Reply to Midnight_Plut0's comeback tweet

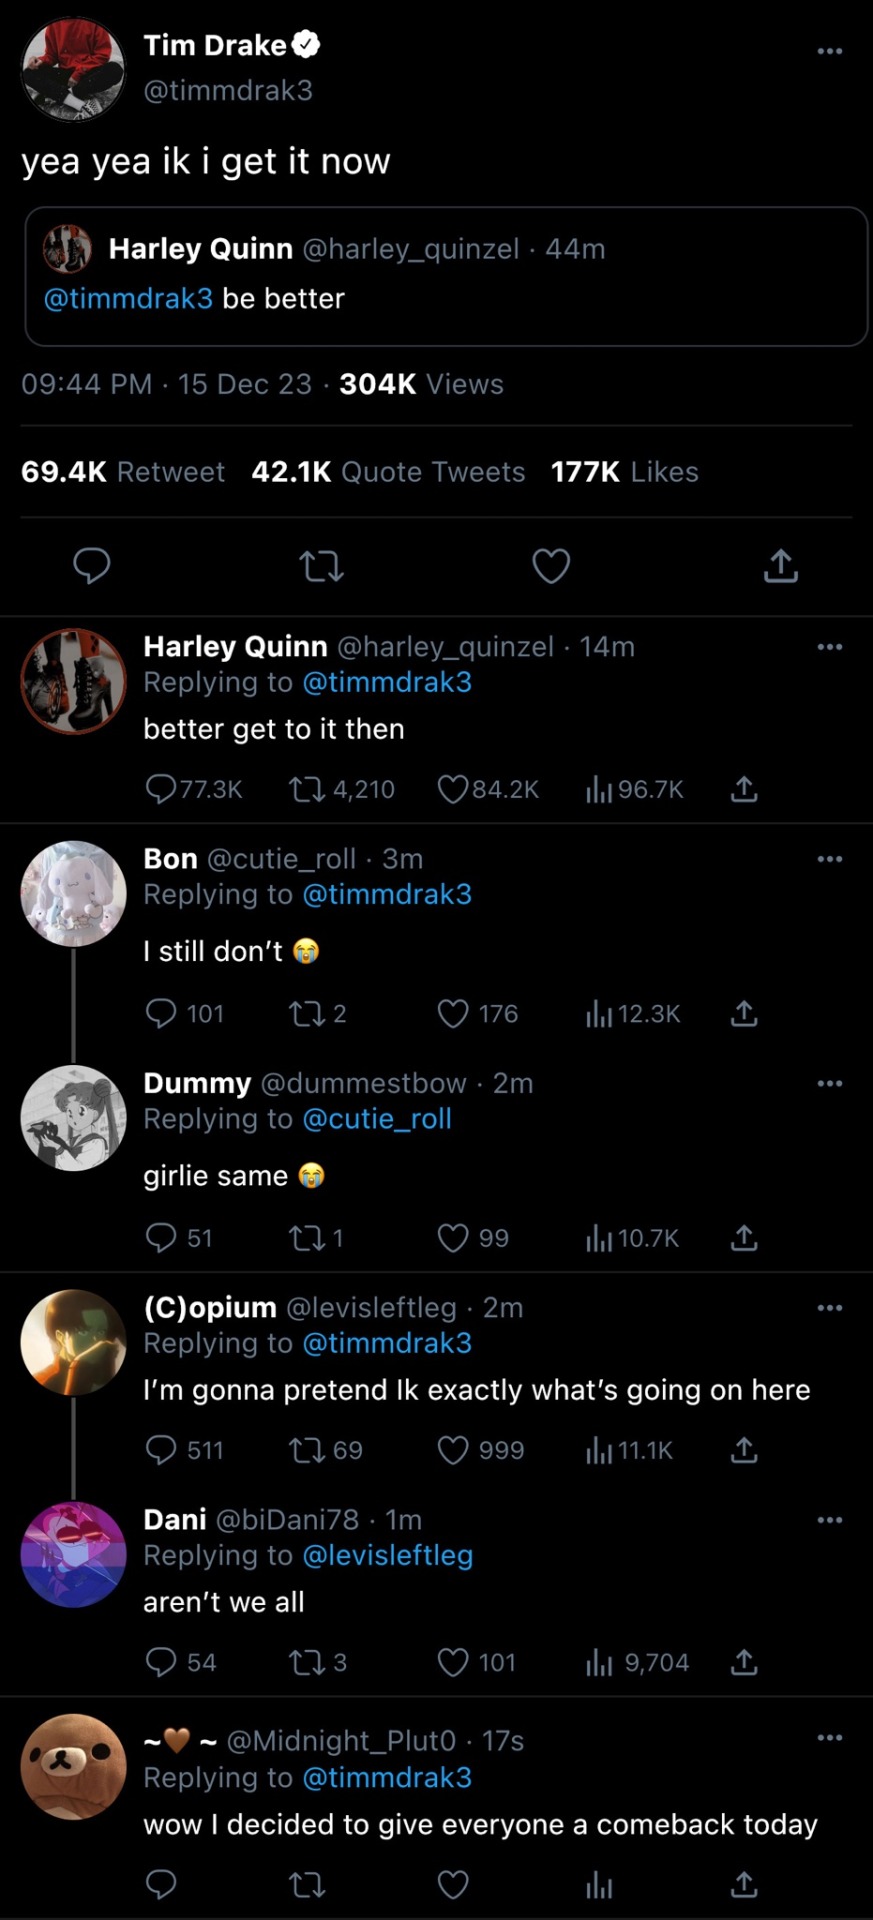[161, 1885]
